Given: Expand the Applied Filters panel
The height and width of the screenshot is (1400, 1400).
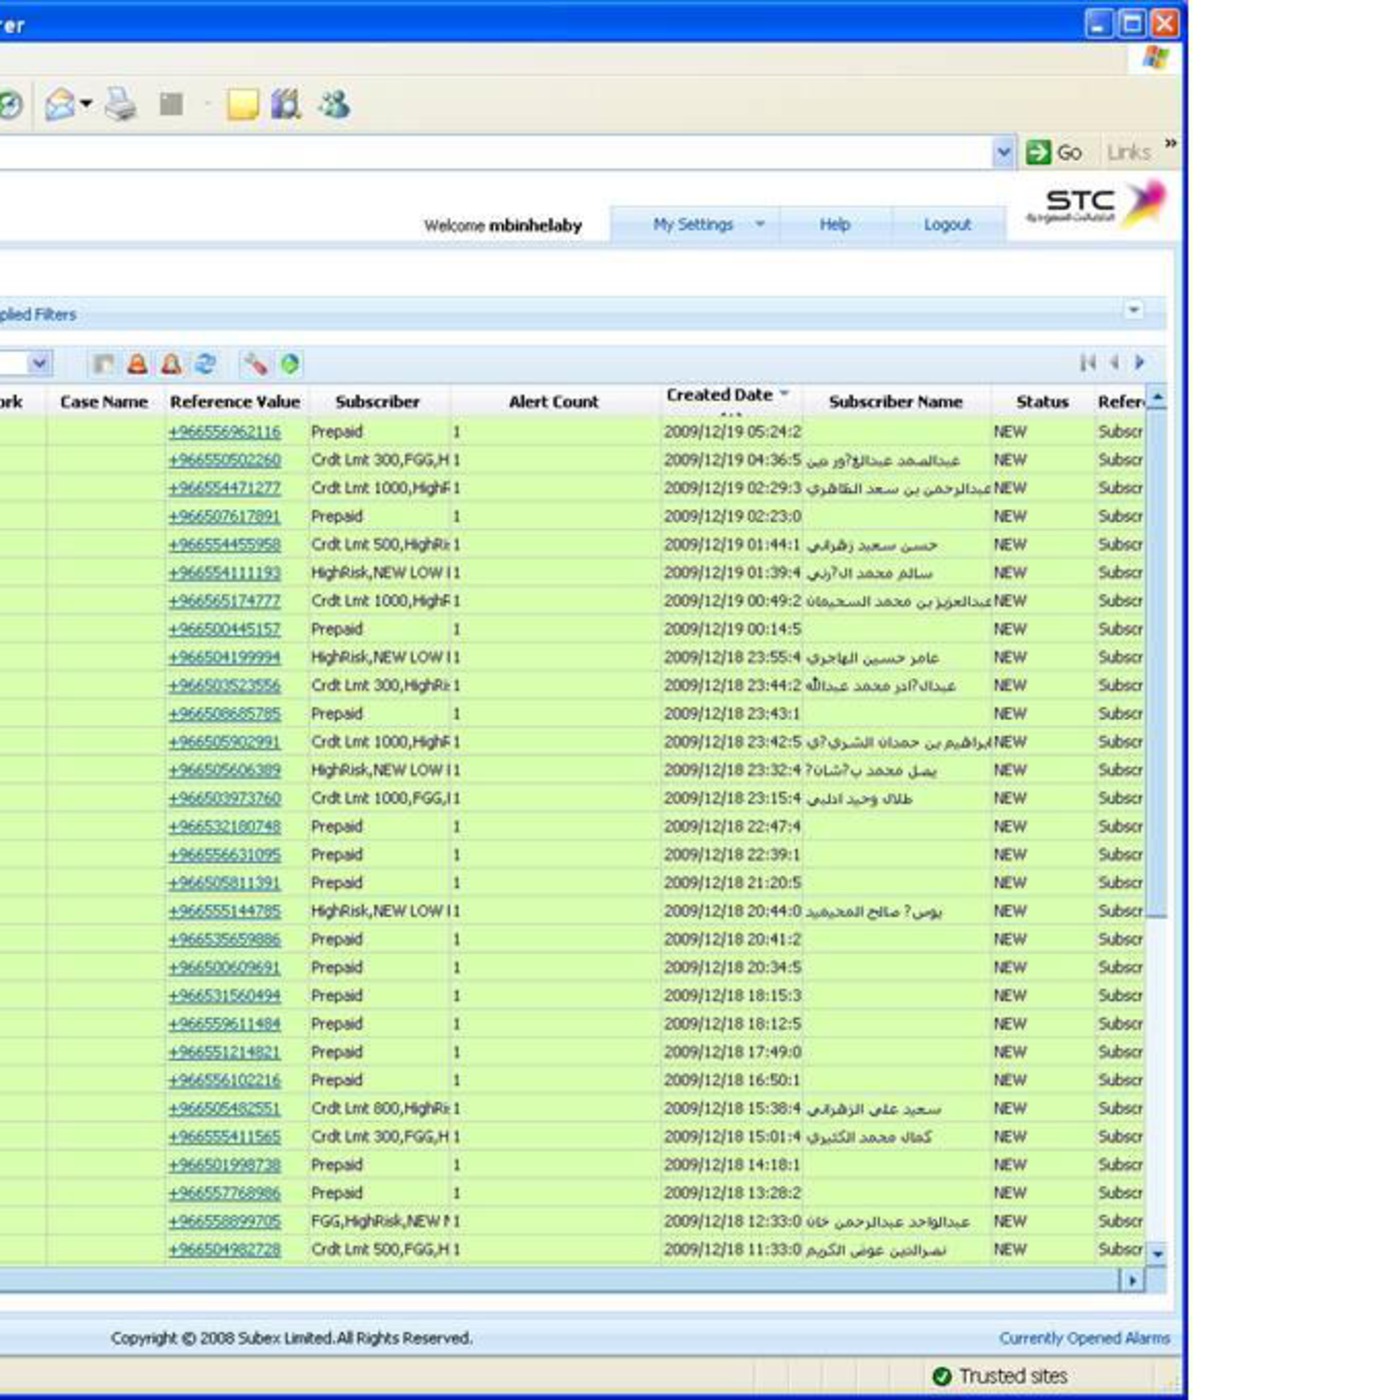Looking at the screenshot, I should point(1133,310).
